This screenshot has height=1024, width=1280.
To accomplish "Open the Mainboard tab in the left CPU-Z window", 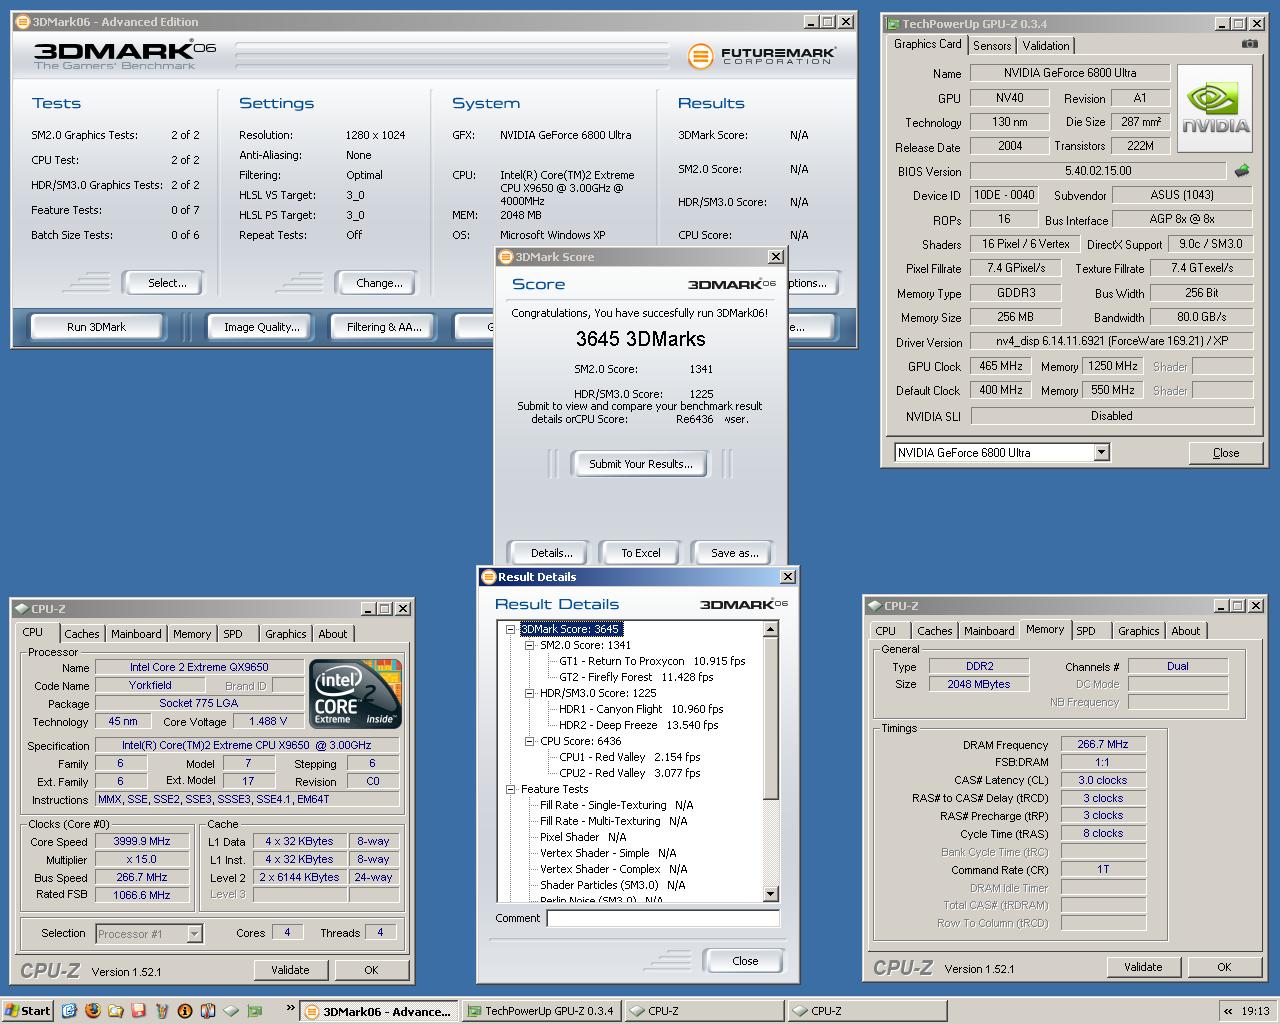I will coord(136,634).
